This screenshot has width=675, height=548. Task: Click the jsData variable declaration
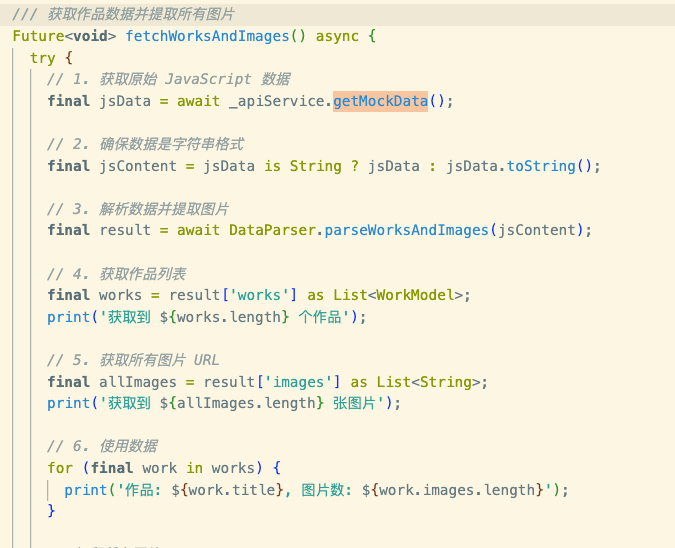(x=125, y=101)
